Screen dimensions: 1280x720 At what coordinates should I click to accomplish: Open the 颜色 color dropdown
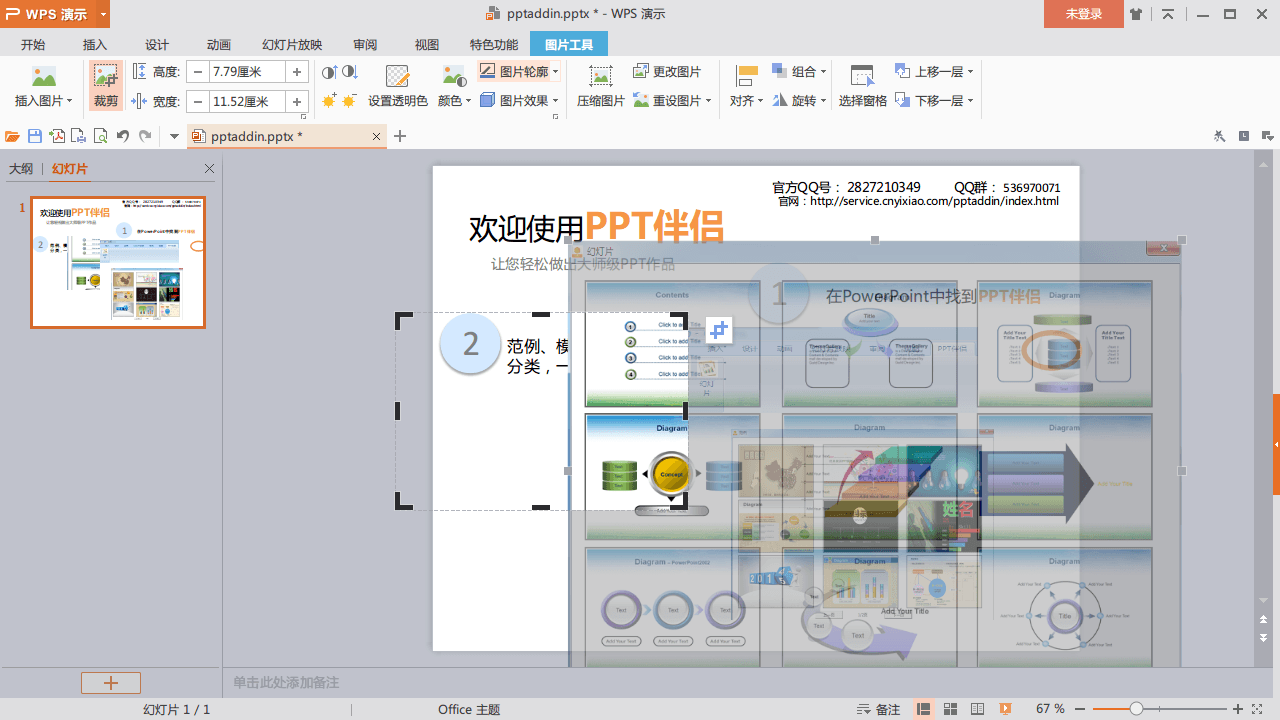pyautogui.click(x=455, y=101)
